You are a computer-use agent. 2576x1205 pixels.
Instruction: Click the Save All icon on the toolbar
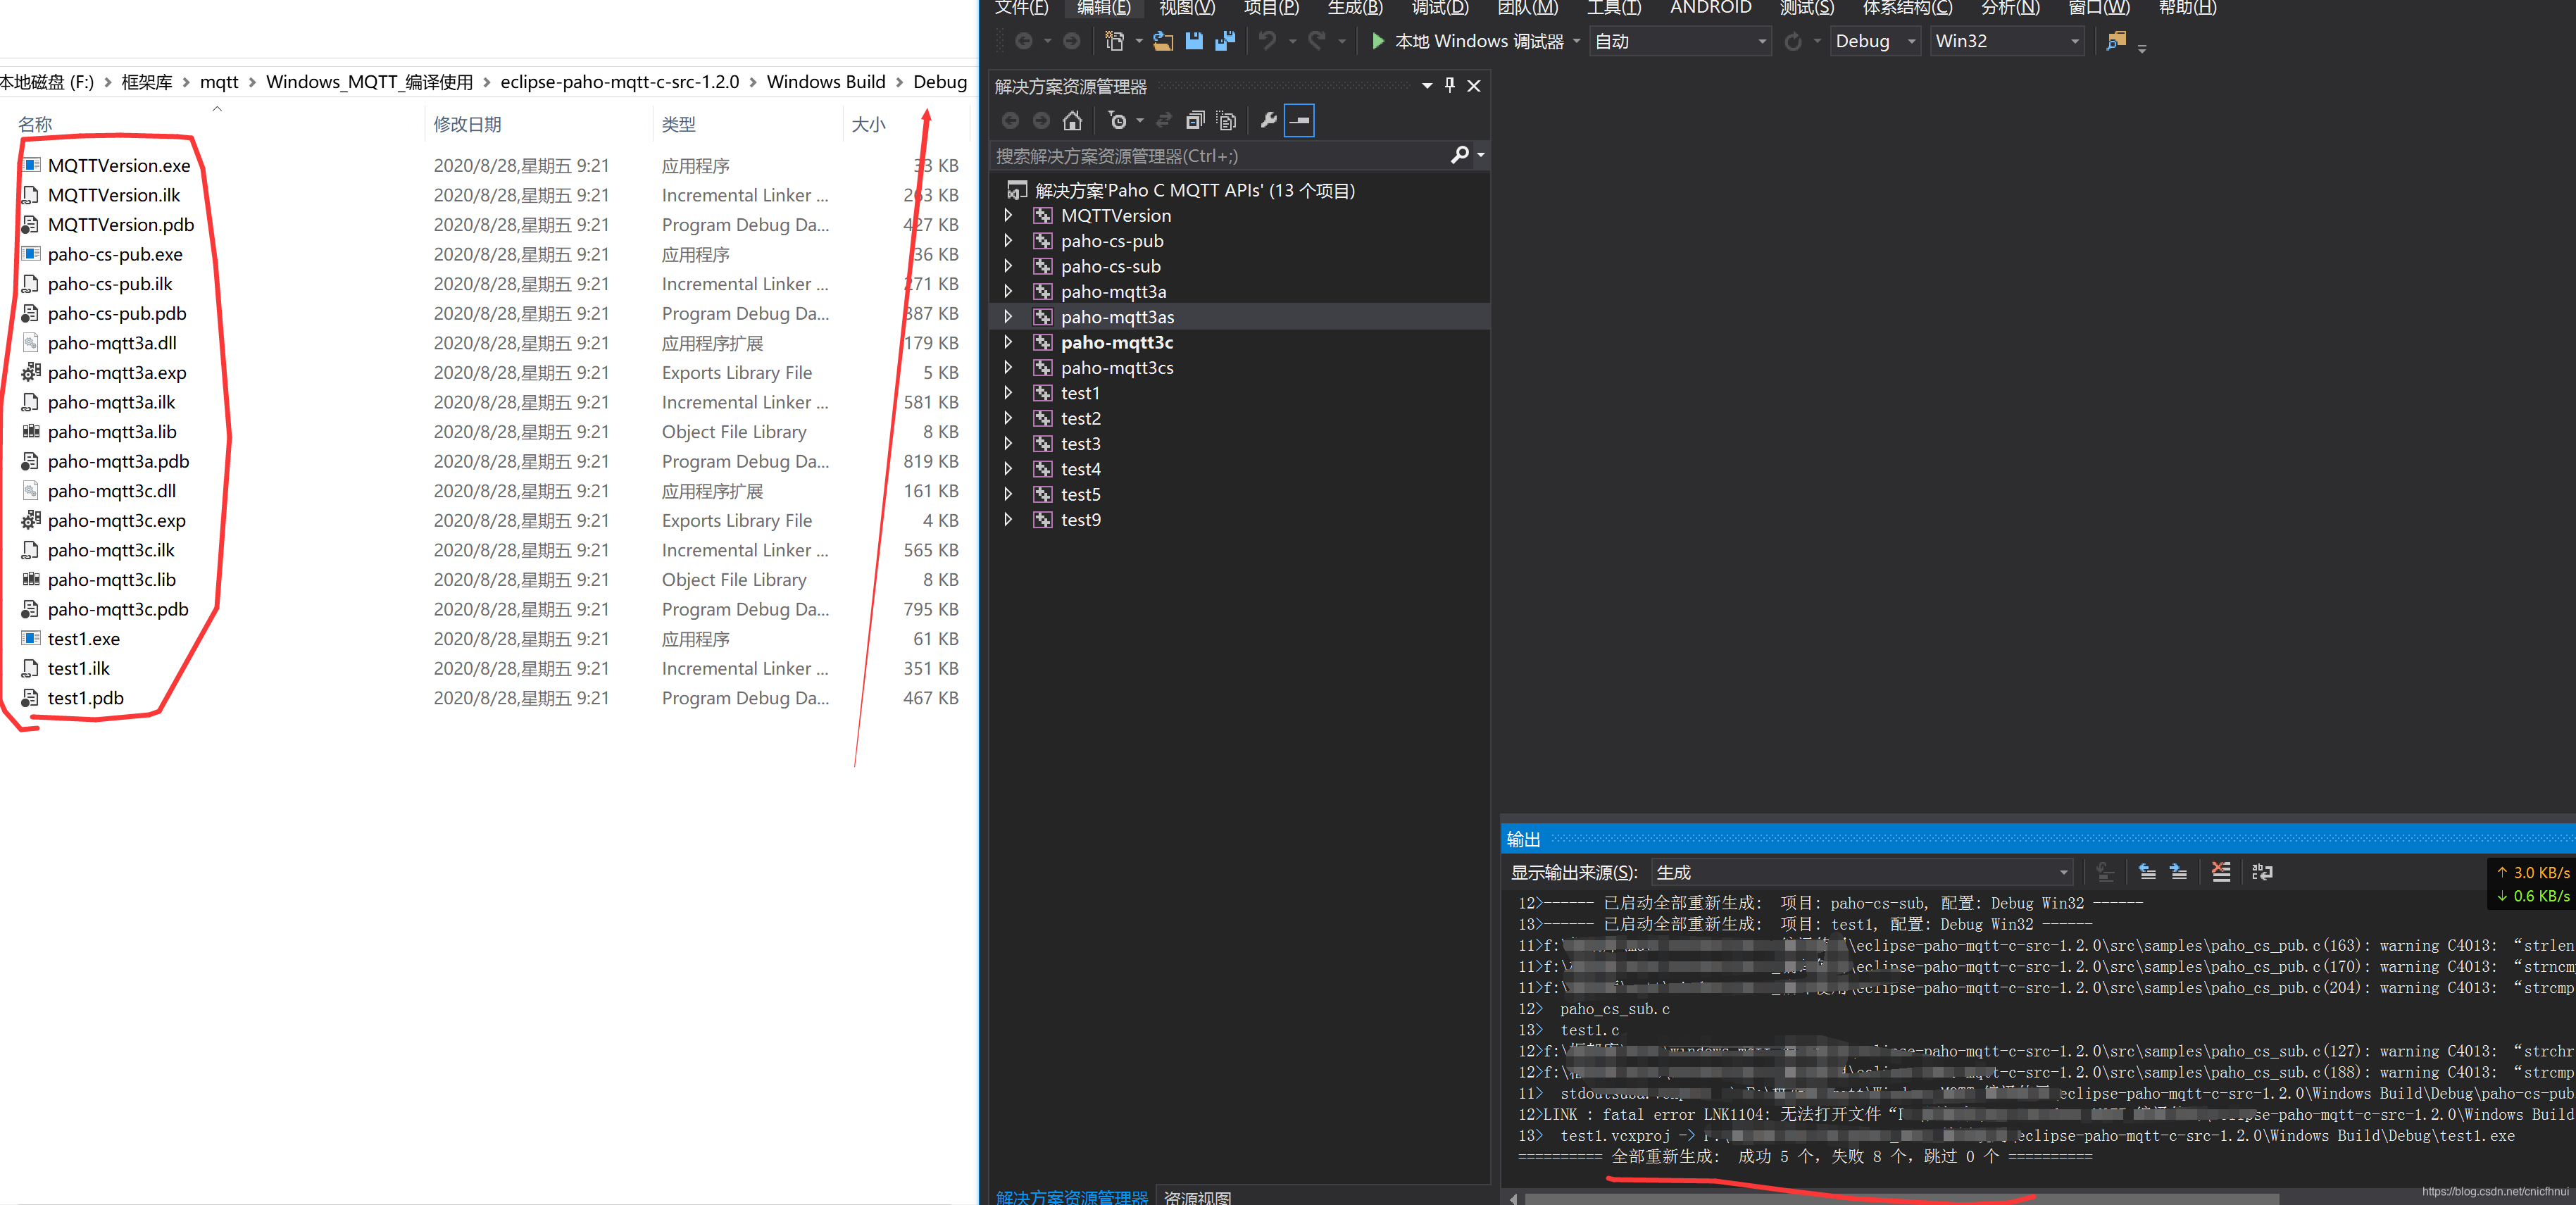point(1225,41)
